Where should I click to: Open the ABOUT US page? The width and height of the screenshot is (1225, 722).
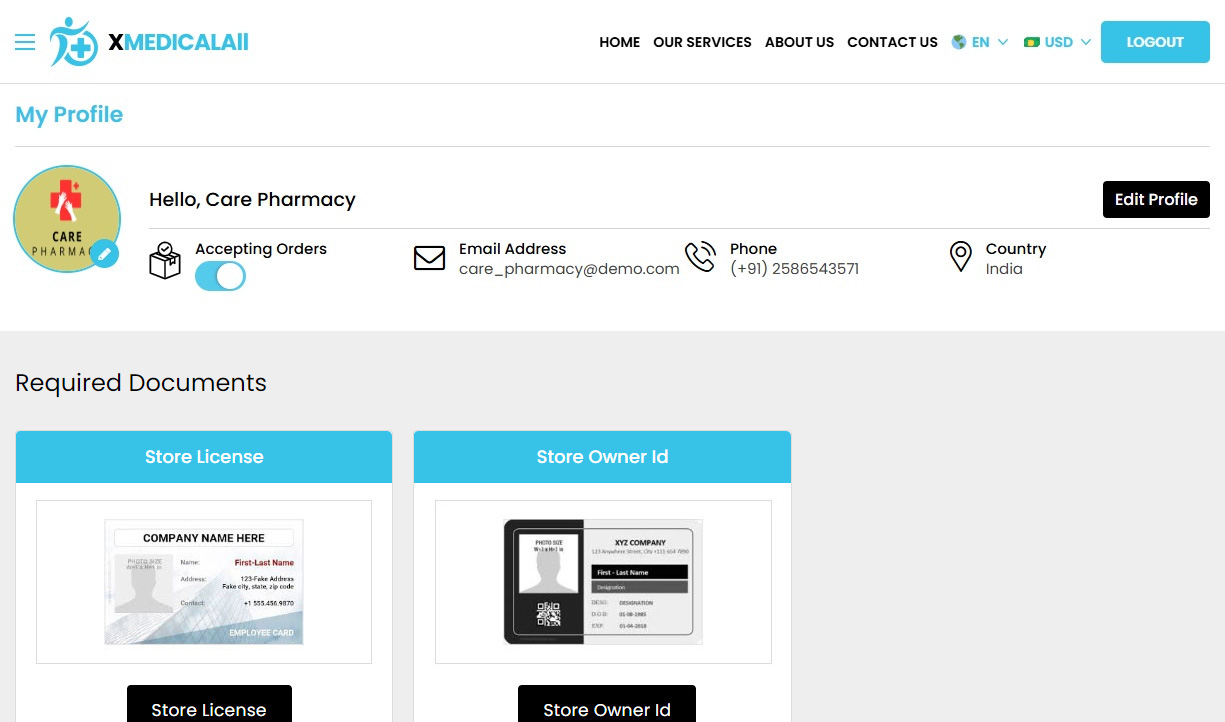pos(799,42)
